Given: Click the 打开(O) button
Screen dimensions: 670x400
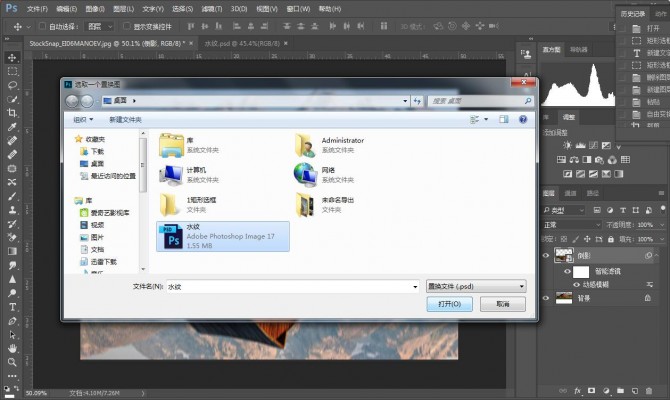Looking at the screenshot, I should 450,304.
